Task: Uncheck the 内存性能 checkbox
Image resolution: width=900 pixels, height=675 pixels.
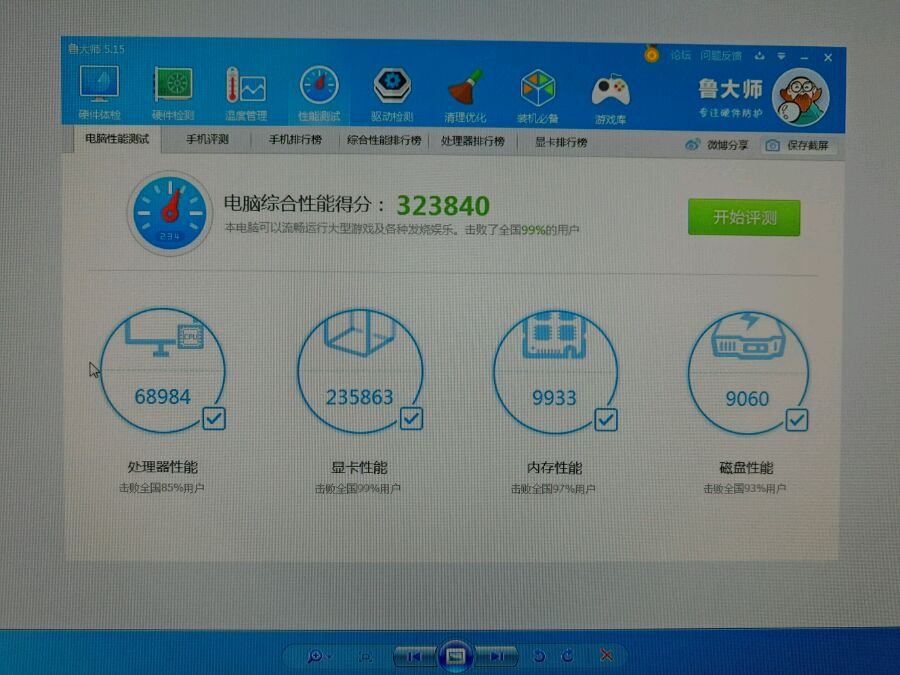Action: click(606, 420)
